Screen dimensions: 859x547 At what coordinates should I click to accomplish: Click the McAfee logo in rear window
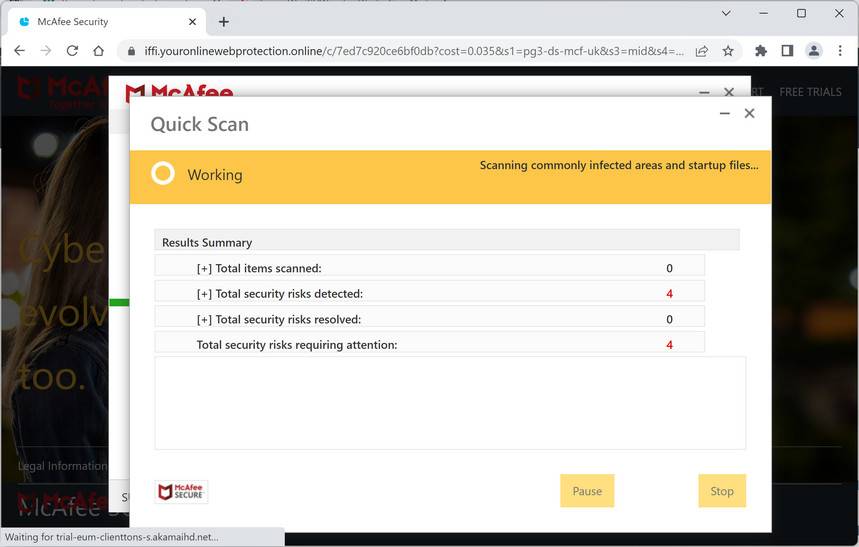click(179, 91)
